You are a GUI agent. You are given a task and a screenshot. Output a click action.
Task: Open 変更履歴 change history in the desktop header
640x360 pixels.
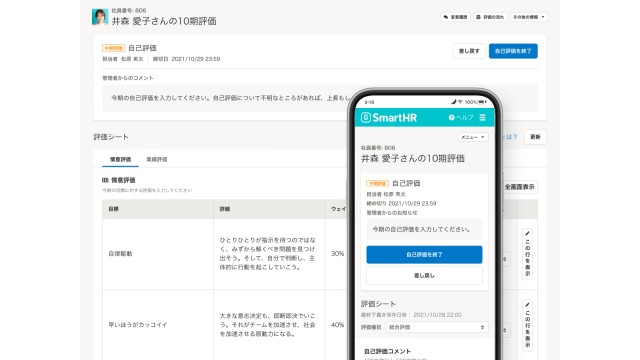(455, 17)
